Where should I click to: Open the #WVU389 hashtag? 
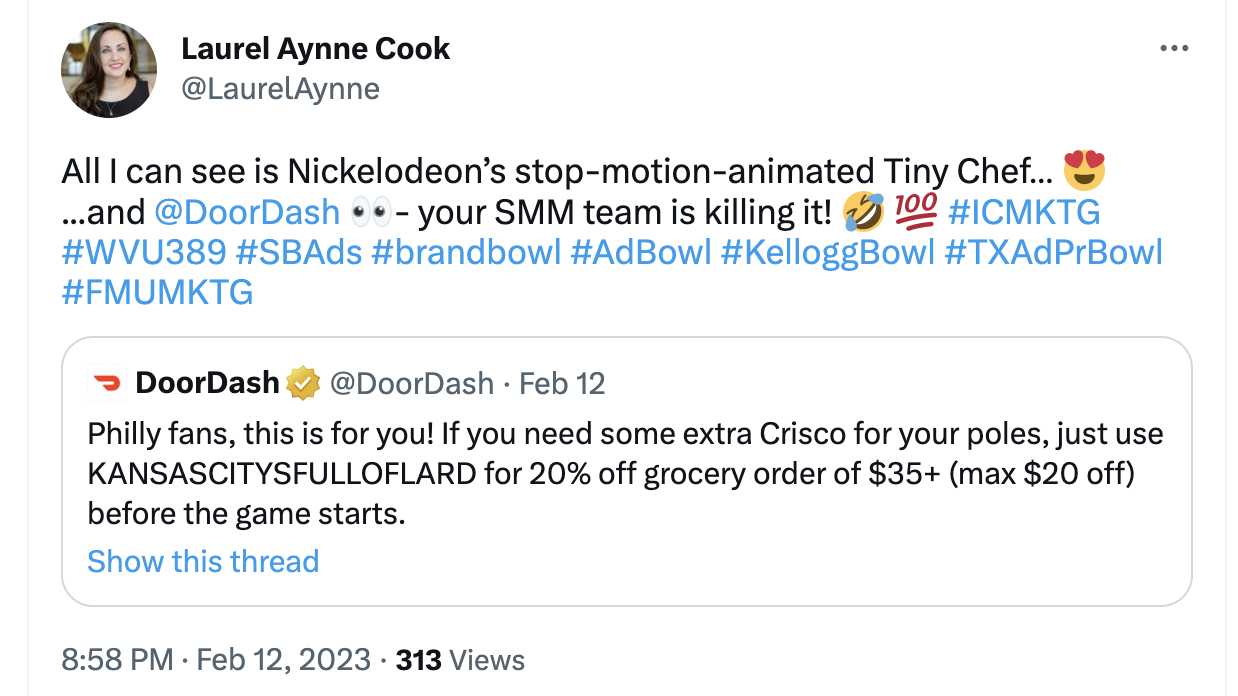tap(145, 252)
